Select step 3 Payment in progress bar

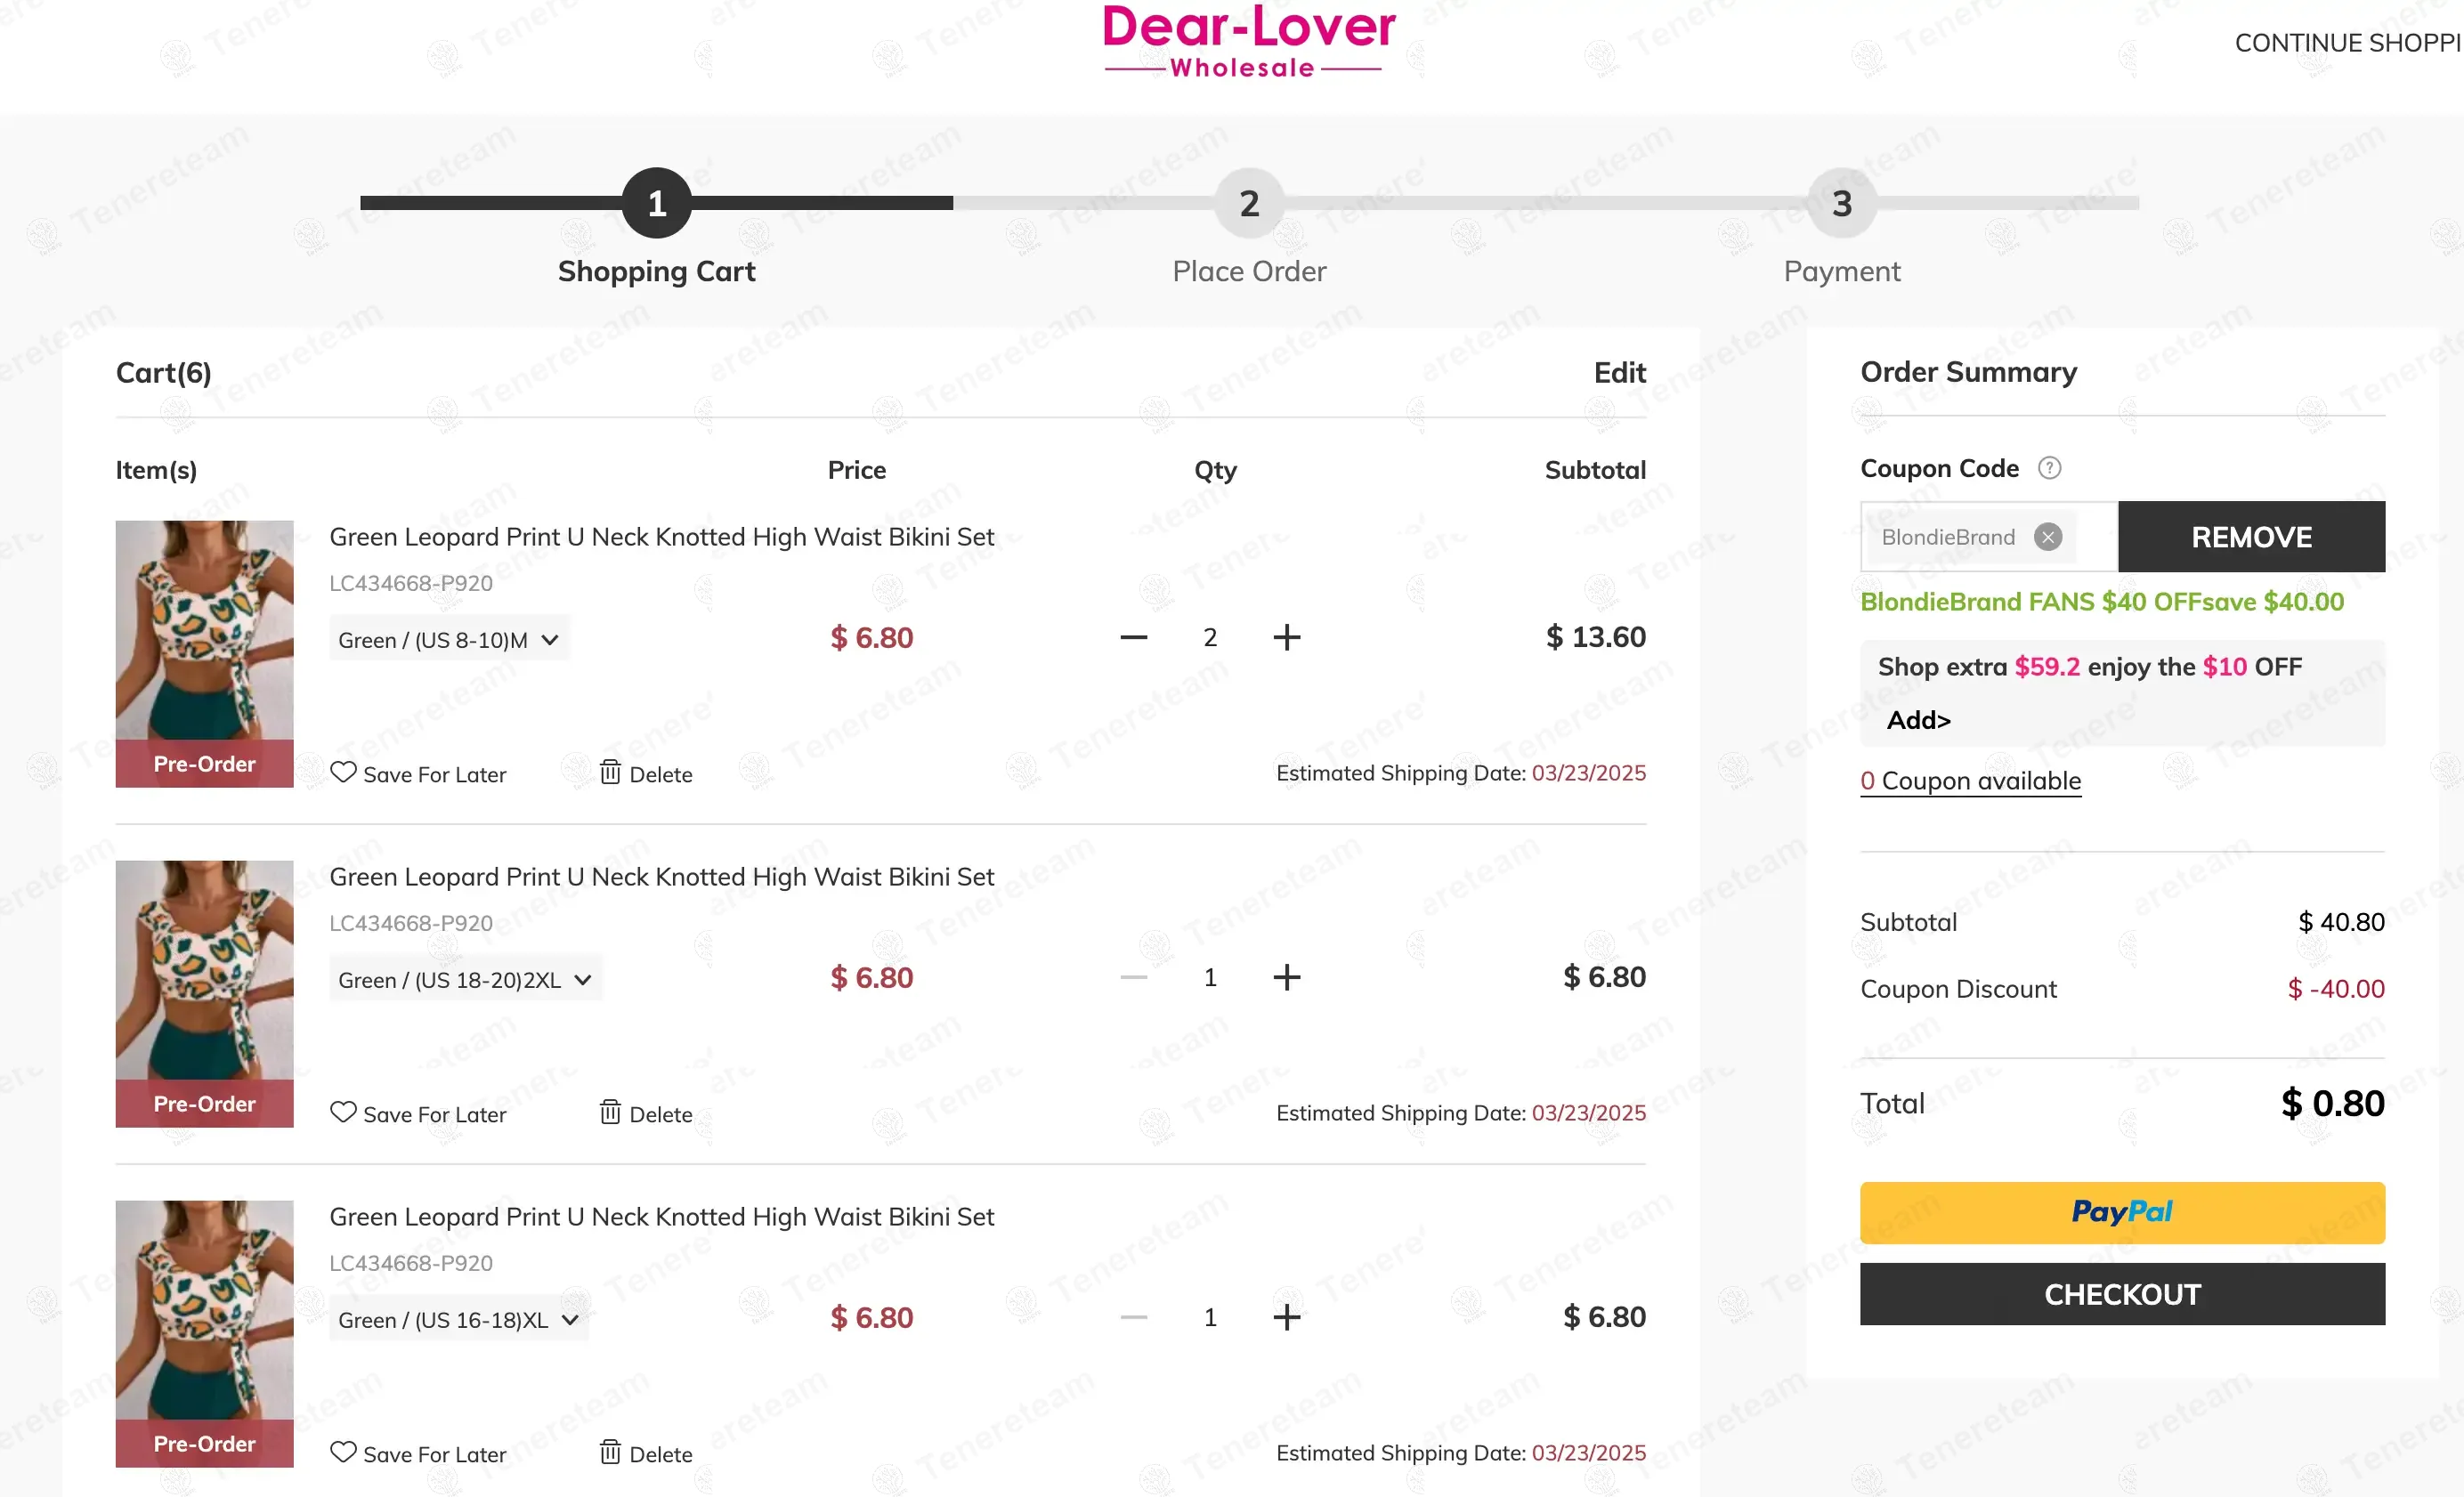pos(1841,204)
